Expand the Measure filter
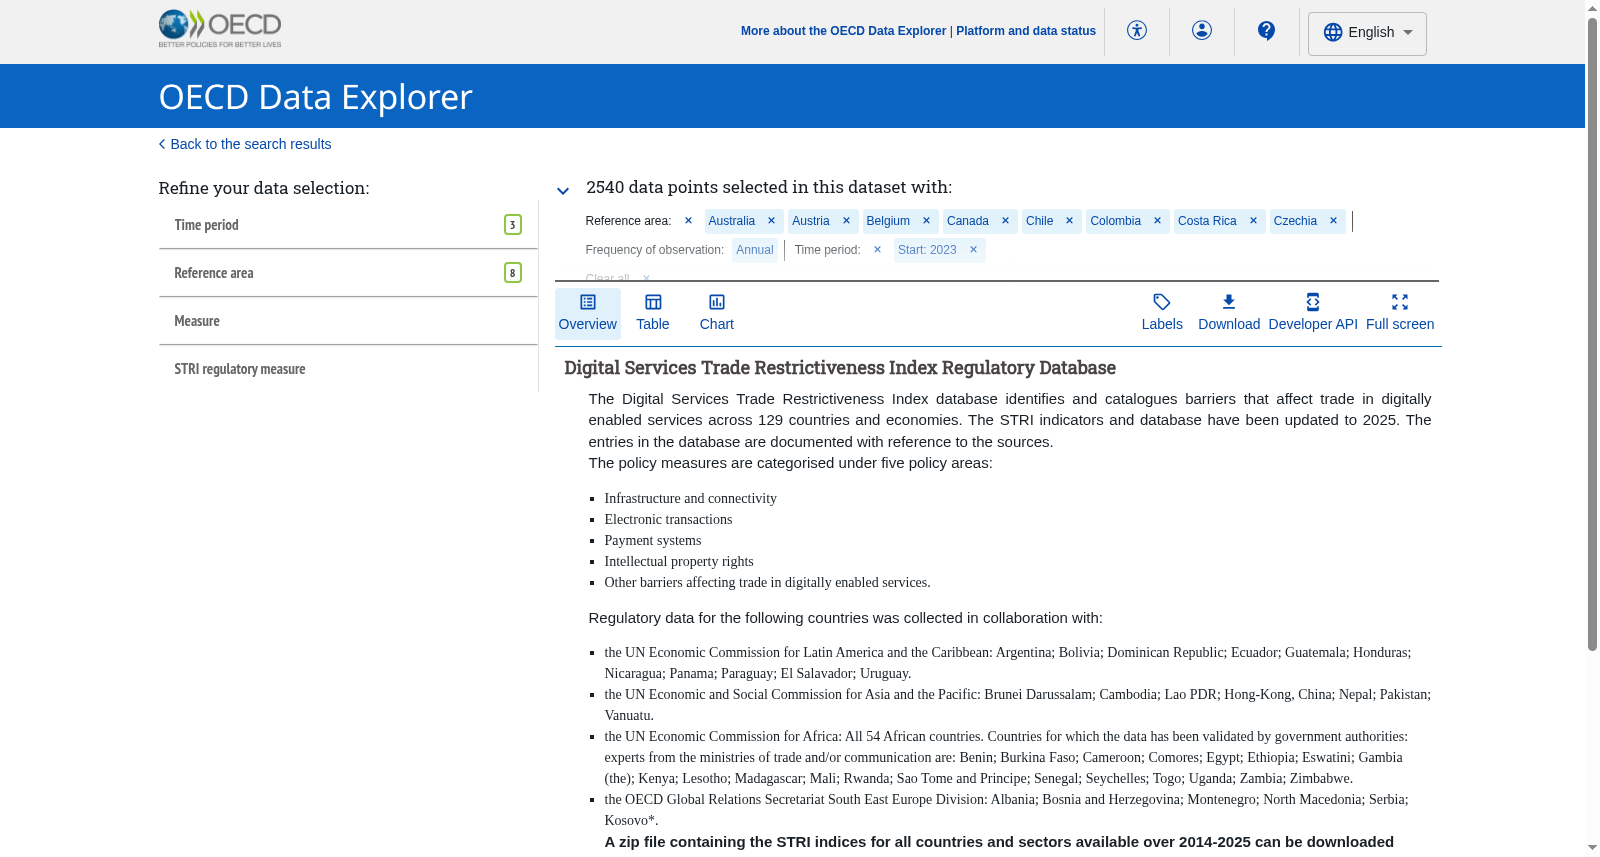This screenshot has width=1600, height=857. pos(348,321)
